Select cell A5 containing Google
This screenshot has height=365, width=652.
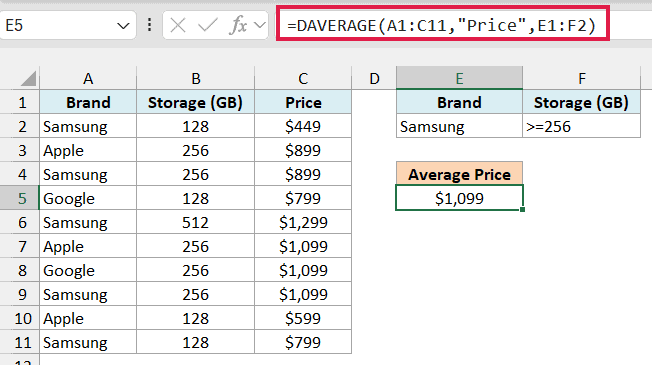(88, 198)
